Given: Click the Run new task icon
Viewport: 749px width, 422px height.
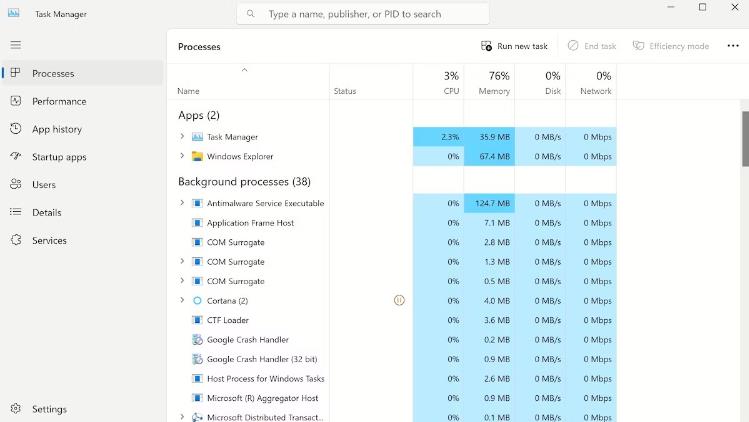Looking at the screenshot, I should click(486, 46).
